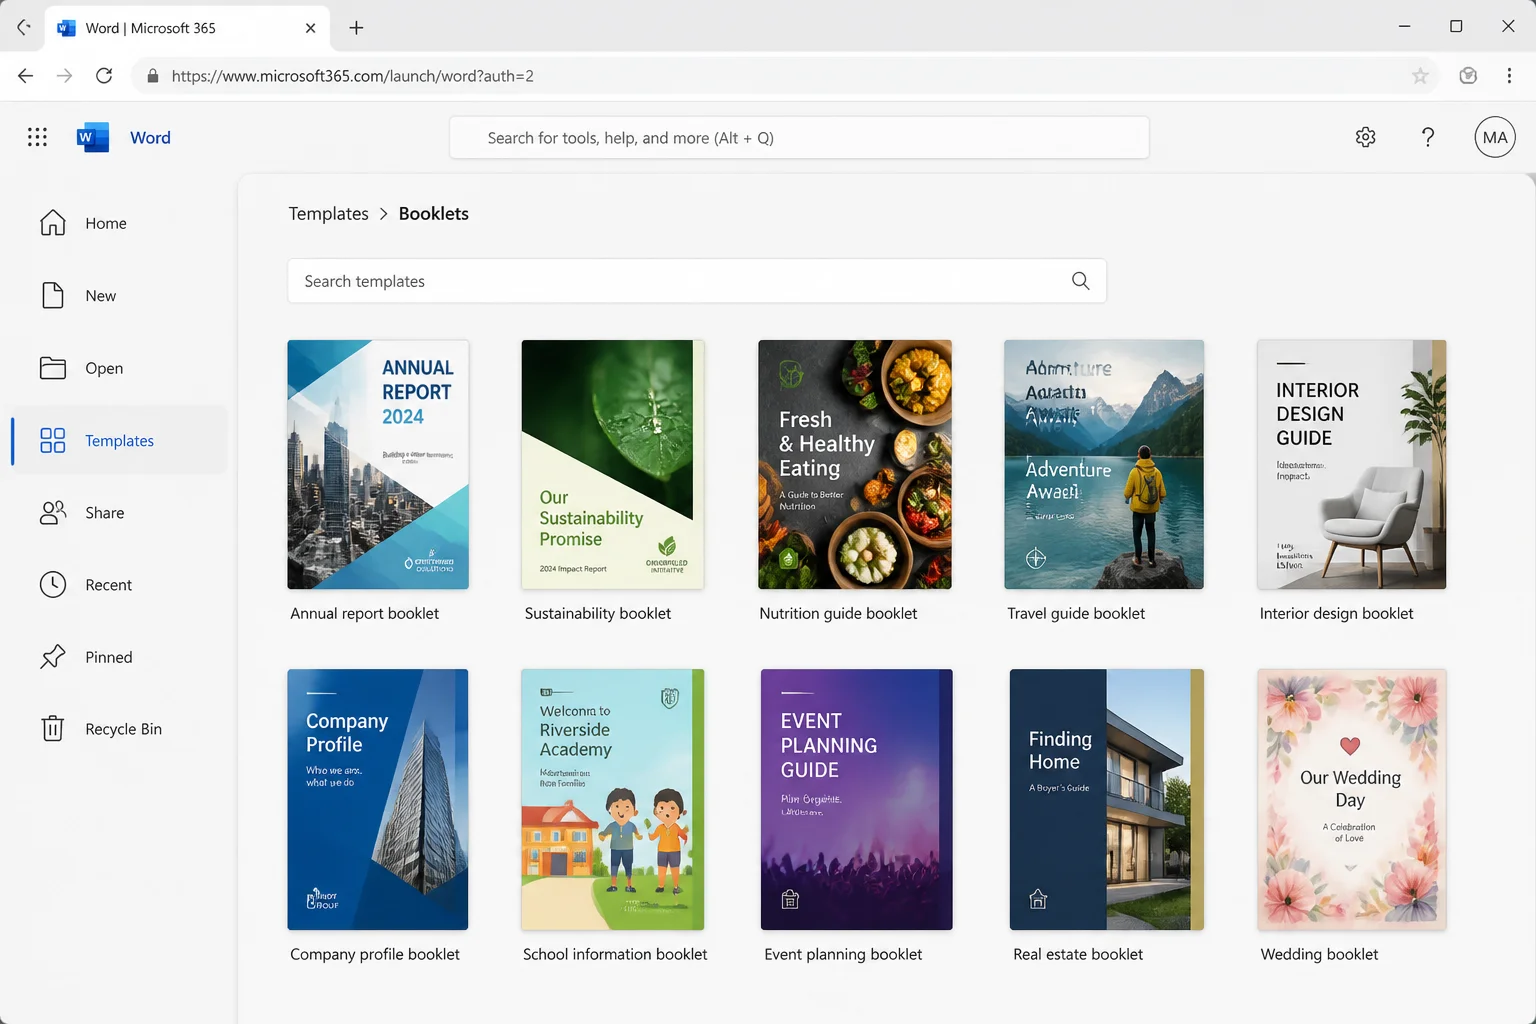Focus the Search templates field
The width and height of the screenshot is (1536, 1024).
click(x=697, y=281)
